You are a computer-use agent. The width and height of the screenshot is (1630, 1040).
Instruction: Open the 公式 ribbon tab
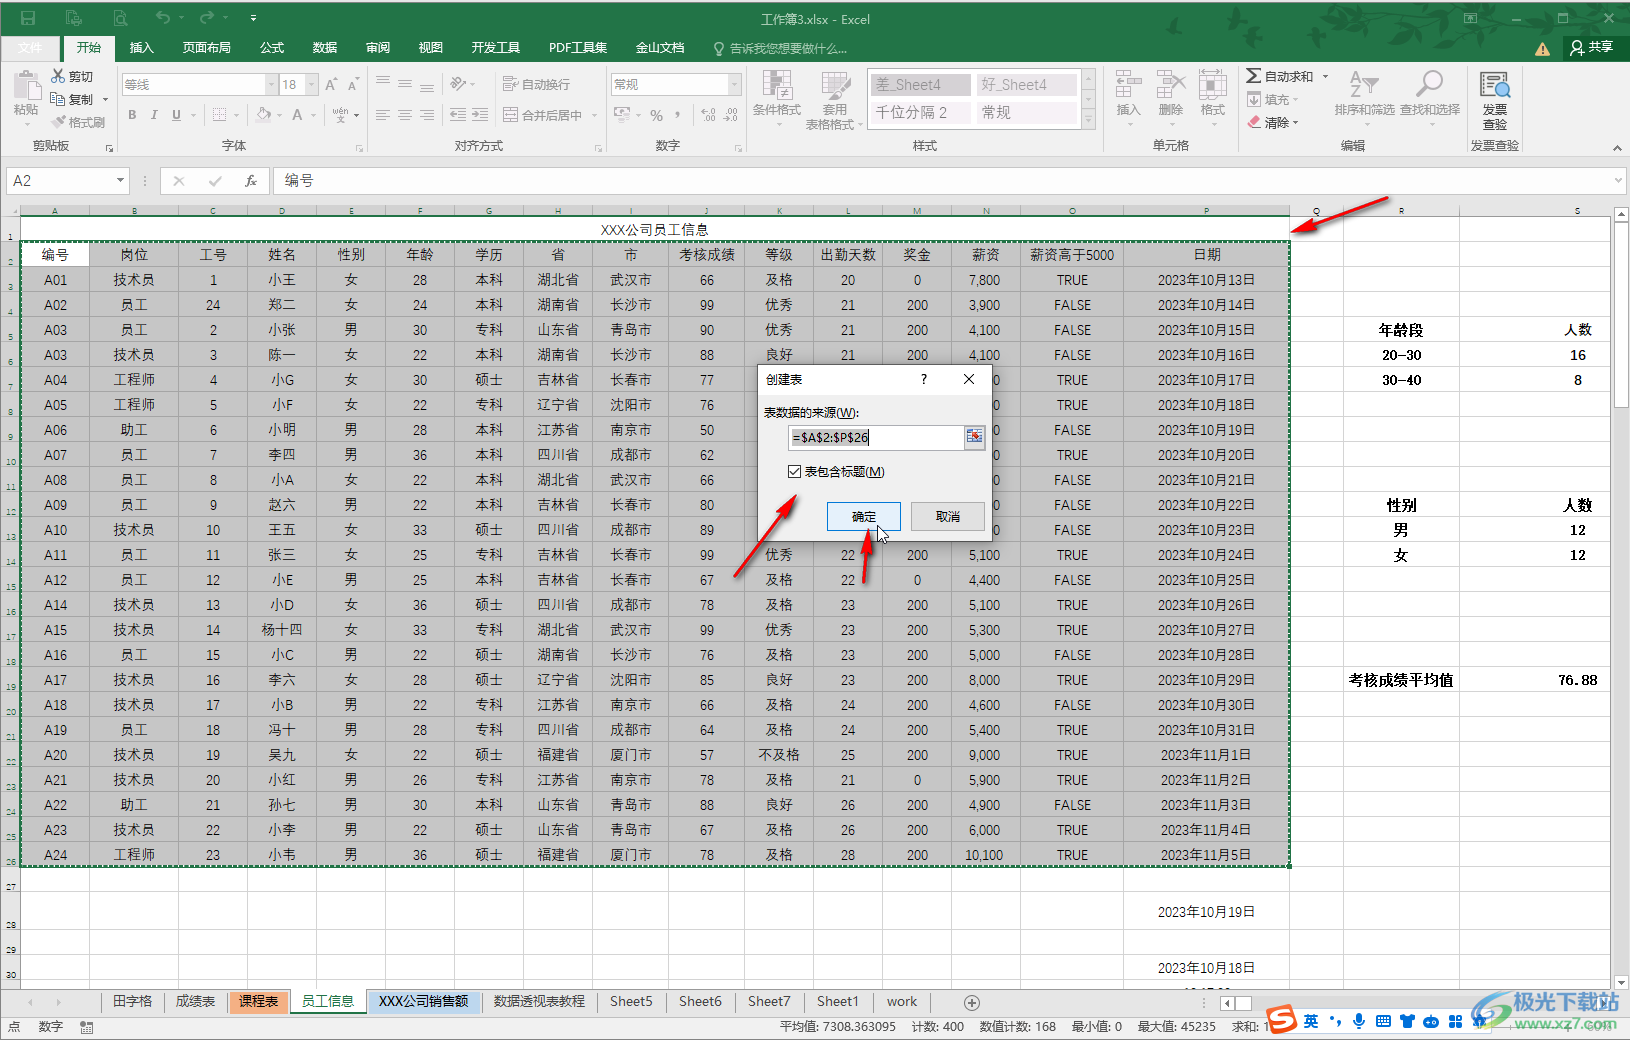click(272, 47)
